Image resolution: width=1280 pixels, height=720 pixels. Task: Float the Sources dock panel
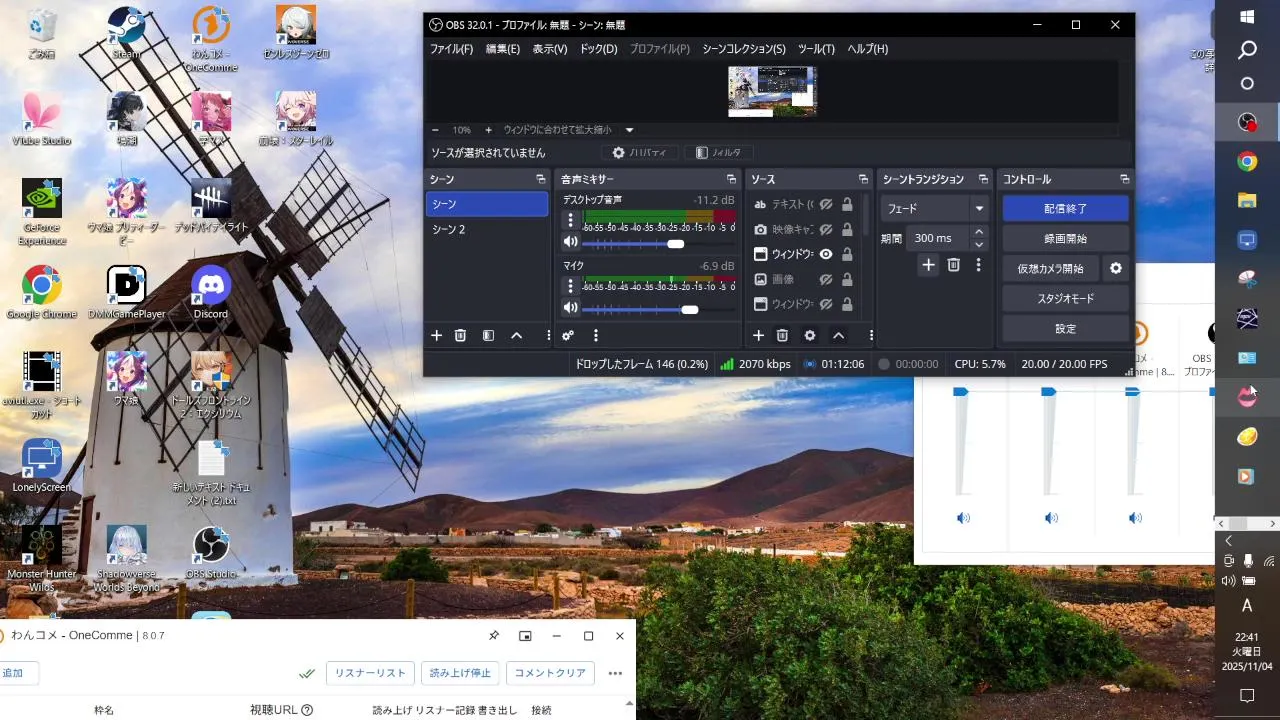[x=863, y=179]
